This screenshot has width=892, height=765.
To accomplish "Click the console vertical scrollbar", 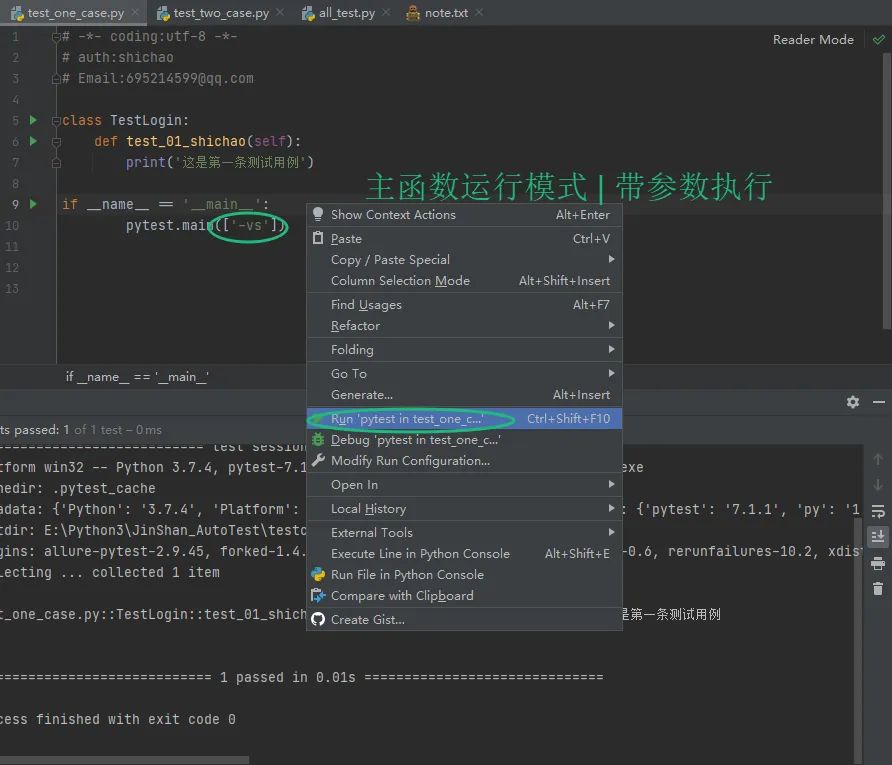I will pyautogui.click(x=857, y=640).
